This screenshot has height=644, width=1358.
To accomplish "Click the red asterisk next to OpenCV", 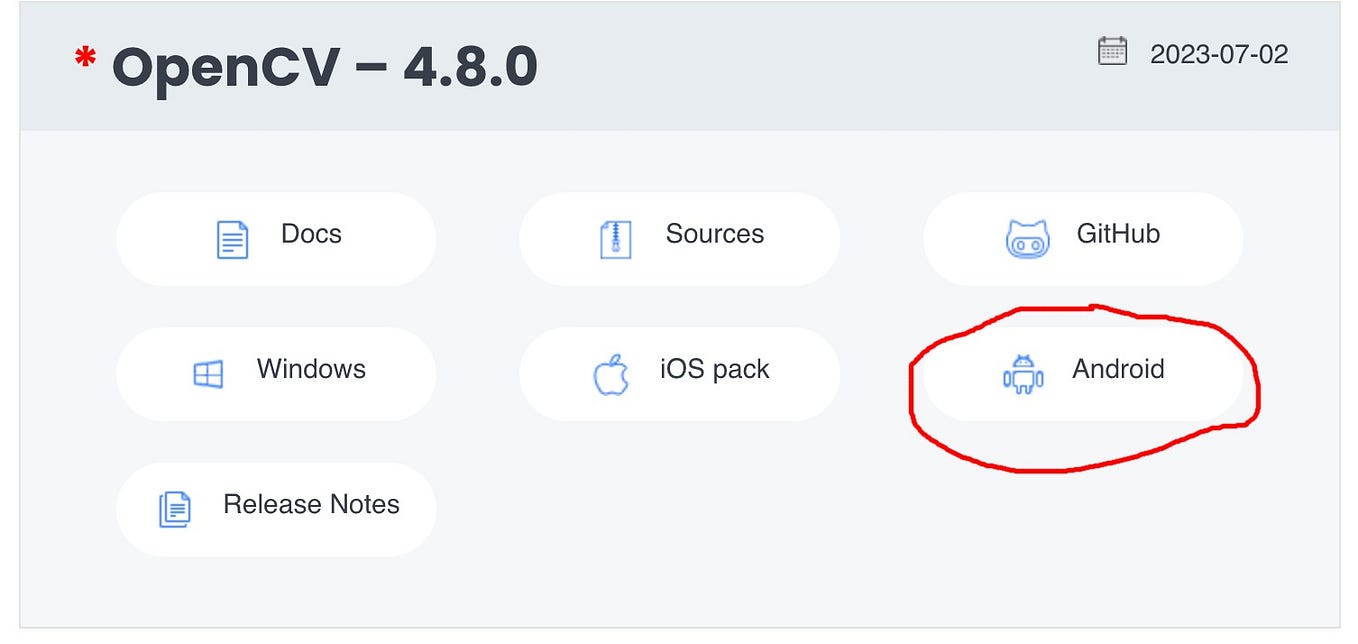I will click(84, 60).
